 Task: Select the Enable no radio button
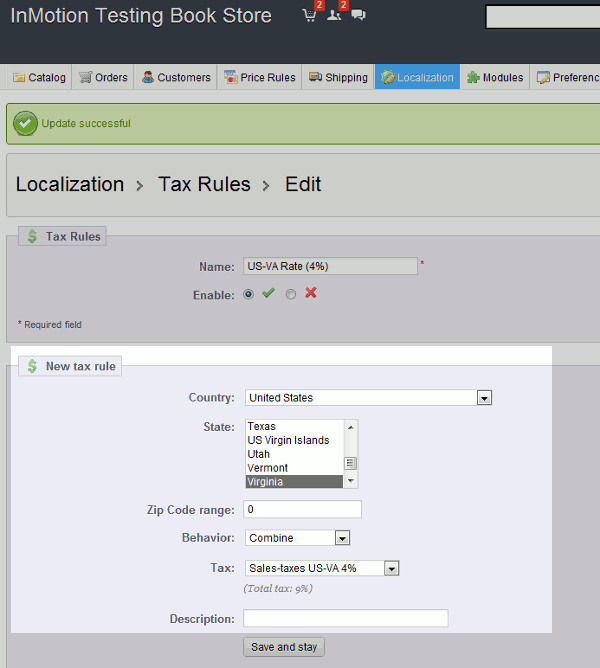click(x=291, y=294)
